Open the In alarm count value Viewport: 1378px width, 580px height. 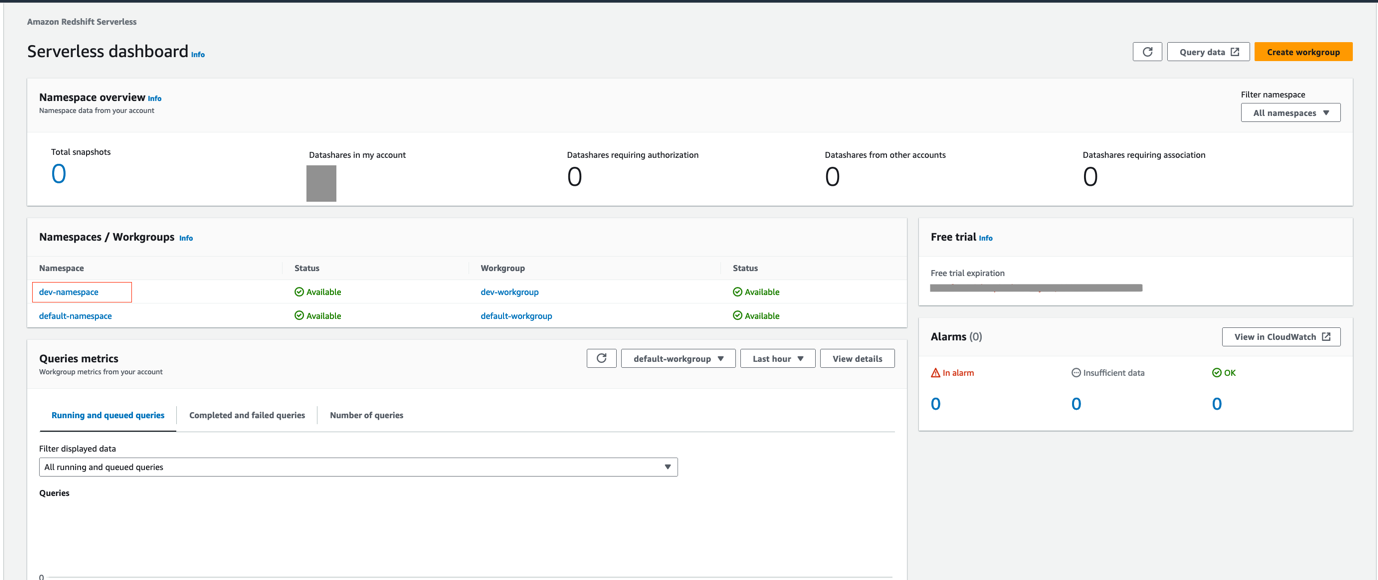[x=936, y=404]
